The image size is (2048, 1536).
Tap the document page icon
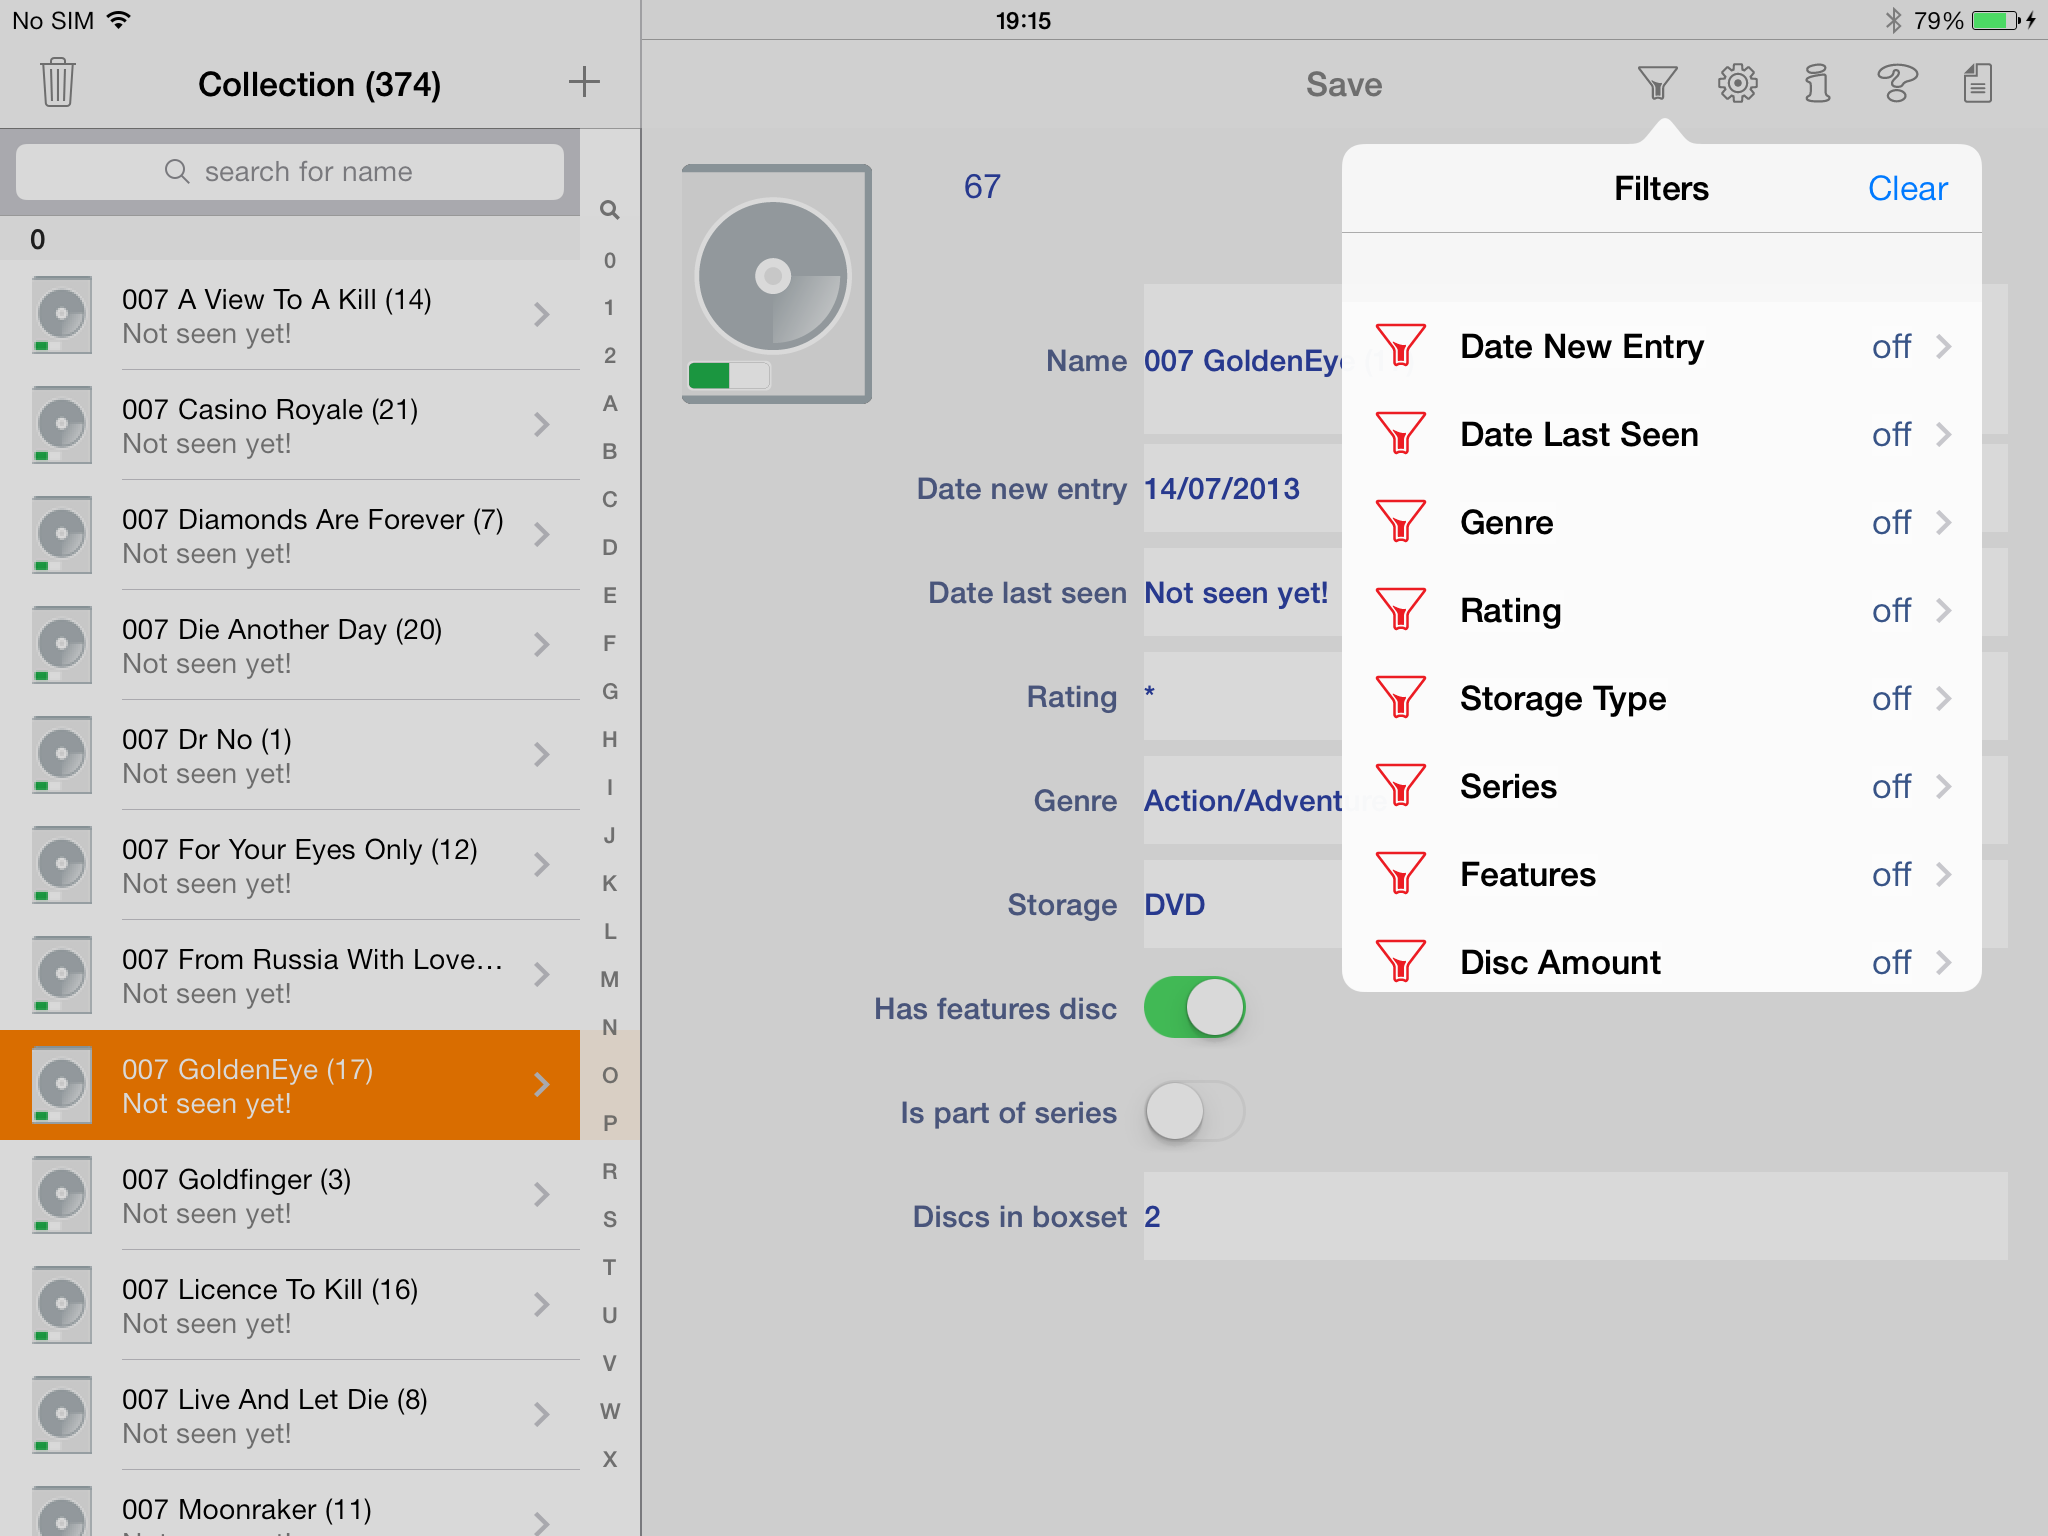[1977, 83]
